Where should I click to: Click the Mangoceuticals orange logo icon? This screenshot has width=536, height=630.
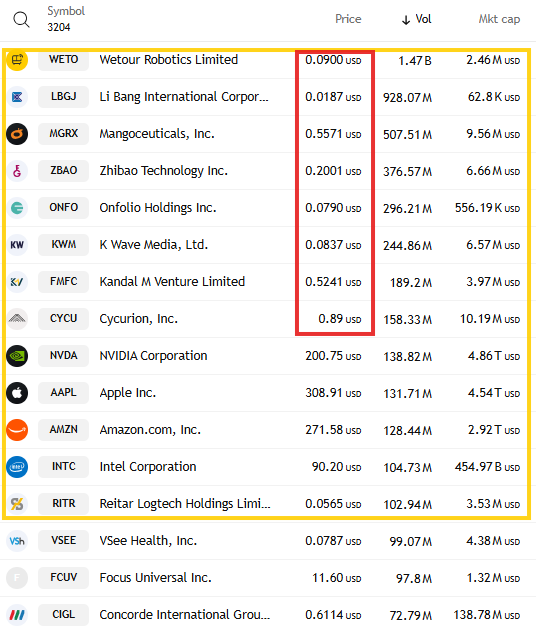coord(17,134)
